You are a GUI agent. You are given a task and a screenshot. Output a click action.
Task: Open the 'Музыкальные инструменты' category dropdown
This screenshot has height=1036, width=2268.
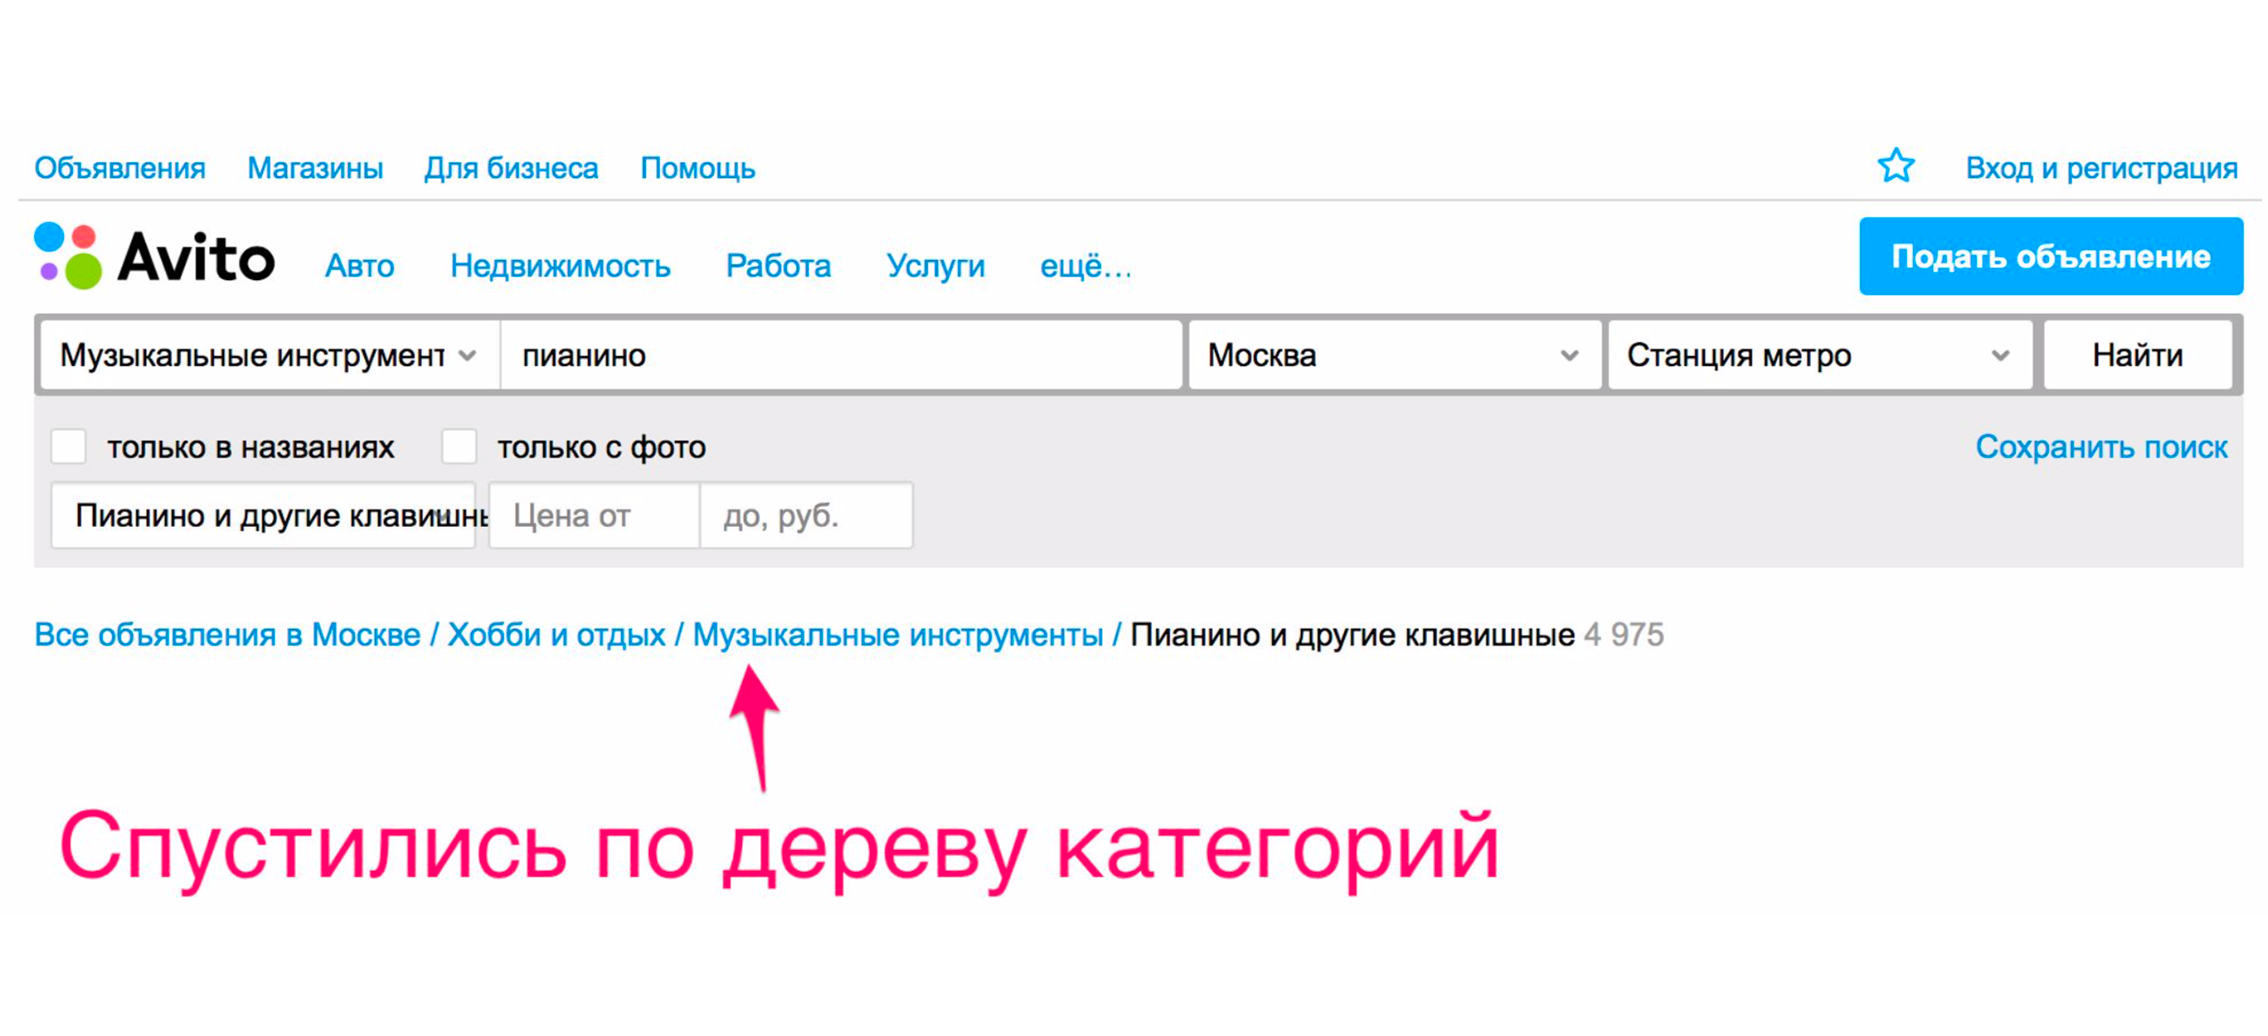[270, 355]
